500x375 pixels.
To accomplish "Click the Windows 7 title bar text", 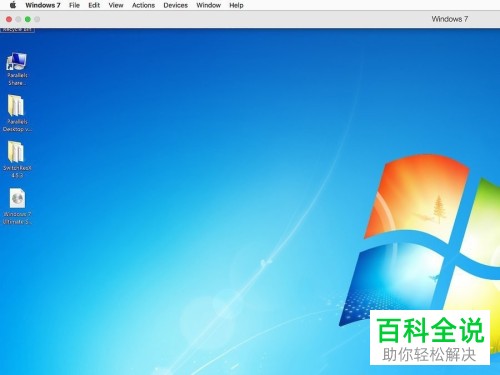I will tap(450, 19).
